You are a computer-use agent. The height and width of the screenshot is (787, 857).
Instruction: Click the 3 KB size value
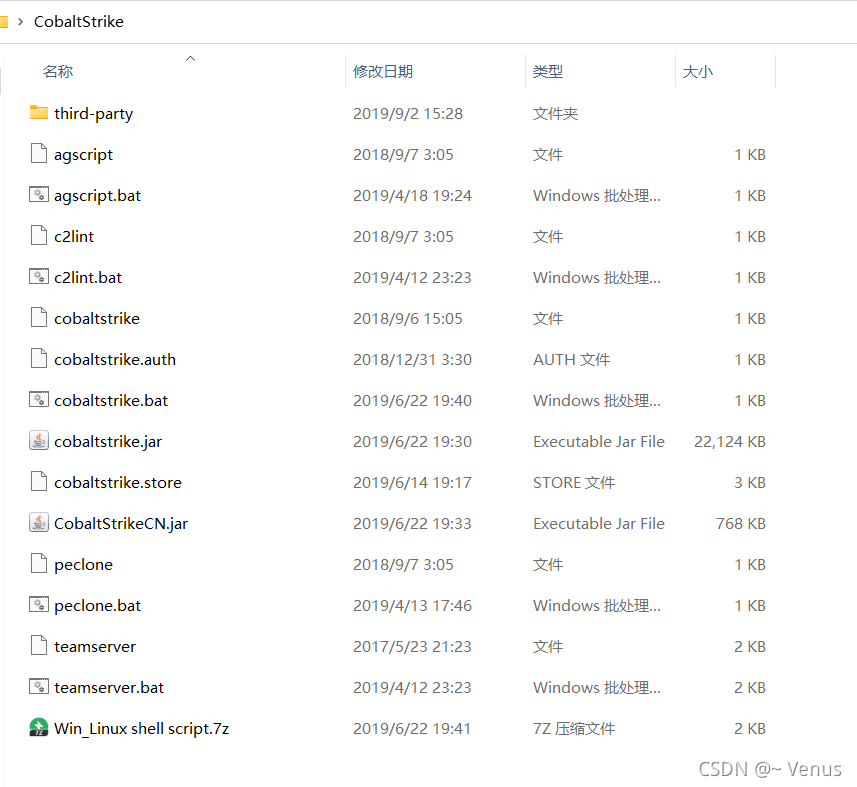pos(749,483)
